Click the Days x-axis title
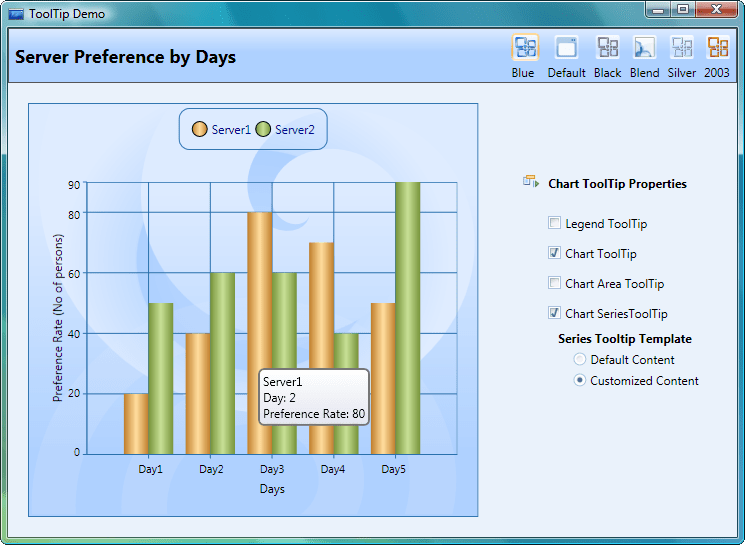The image size is (745, 545). pos(272,489)
